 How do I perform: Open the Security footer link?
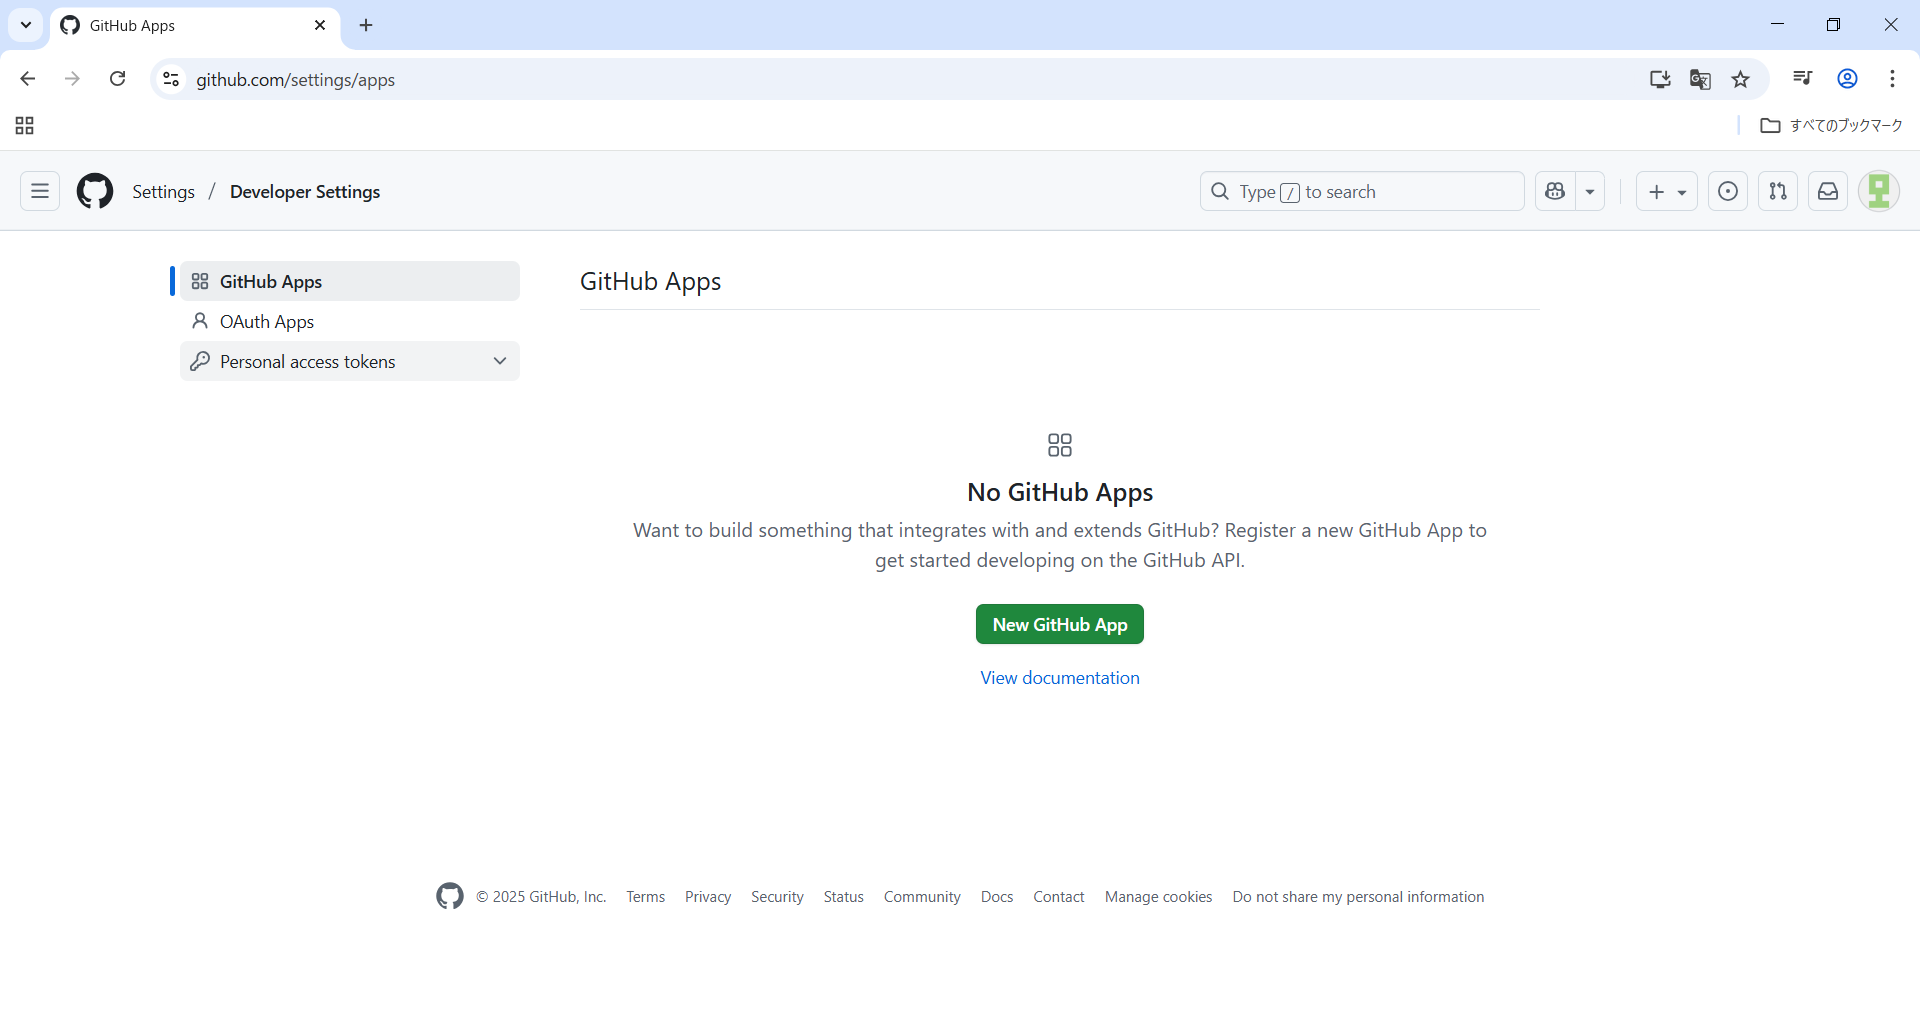777,897
